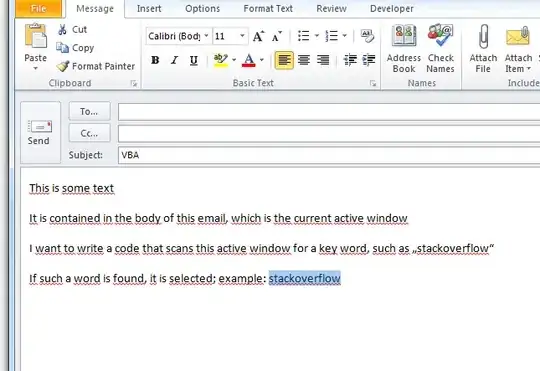Screen dimensions: 540x371
Task: Open the Calibri font name dropdown
Action: (x=206, y=36)
